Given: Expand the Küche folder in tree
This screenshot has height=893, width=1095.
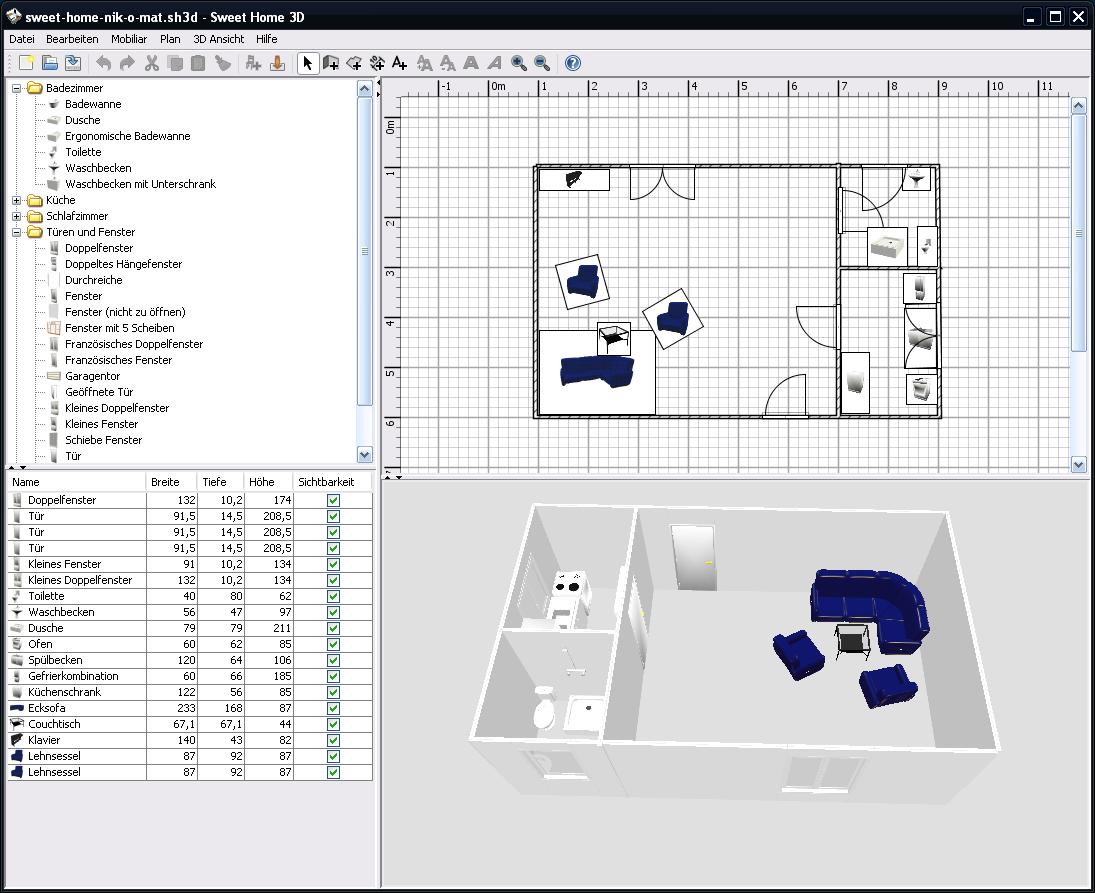Looking at the screenshot, I should [x=17, y=200].
